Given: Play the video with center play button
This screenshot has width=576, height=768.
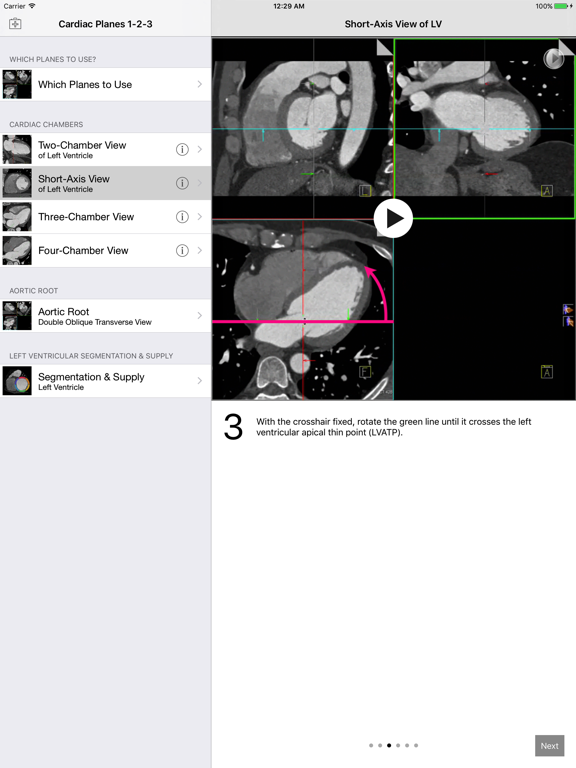Looking at the screenshot, I should (393, 218).
